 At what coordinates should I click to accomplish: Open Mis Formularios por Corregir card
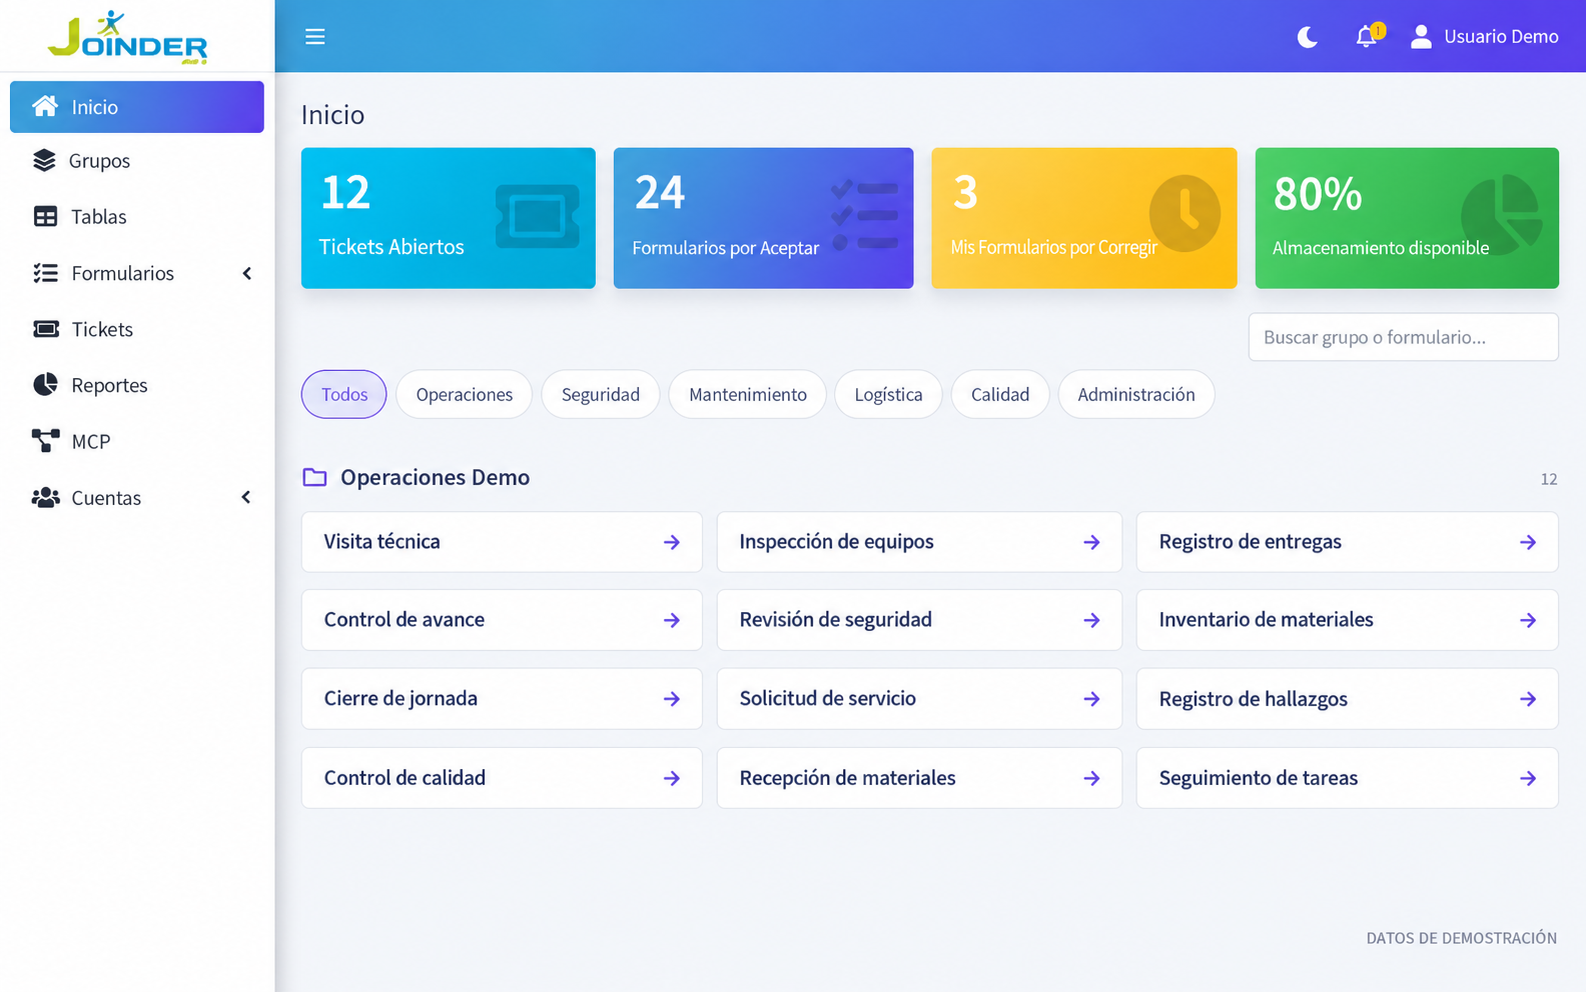click(x=1084, y=218)
